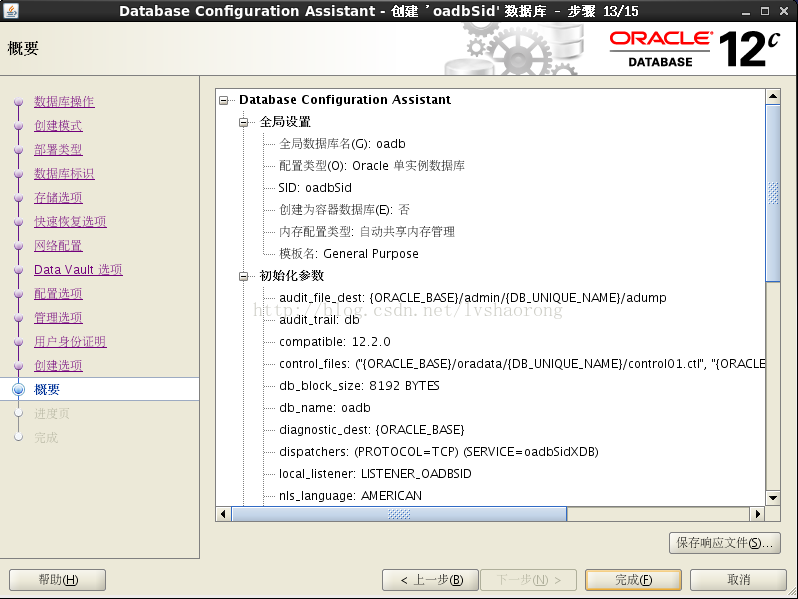Jump to the 数据库标识 step
The width and height of the screenshot is (798, 599).
[x=64, y=174]
